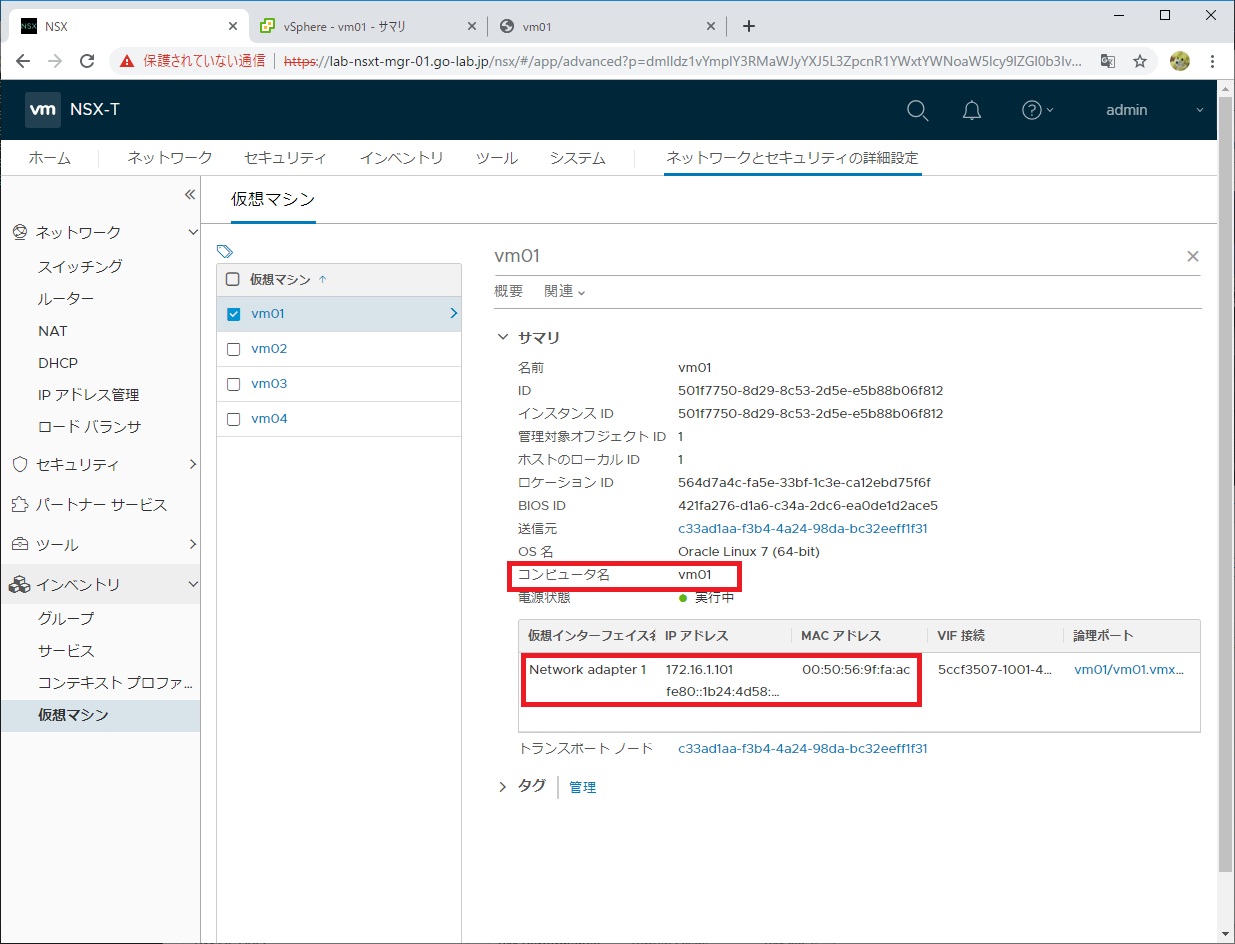The height and width of the screenshot is (944, 1235).
Task: Expand the ツール sidebar section chevron
Action: [x=193, y=544]
